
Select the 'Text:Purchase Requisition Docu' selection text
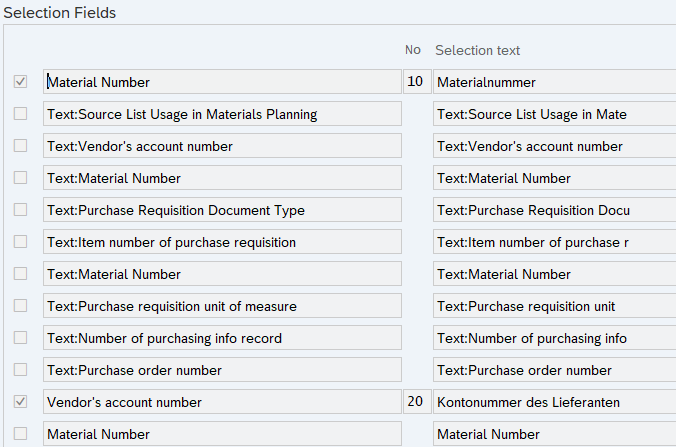click(x=553, y=210)
